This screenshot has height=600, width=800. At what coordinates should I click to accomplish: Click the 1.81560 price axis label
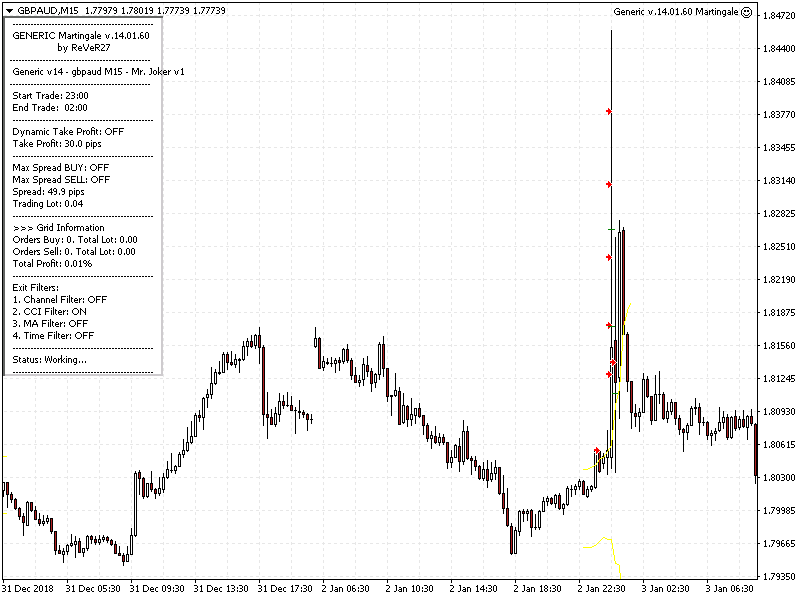coord(779,345)
